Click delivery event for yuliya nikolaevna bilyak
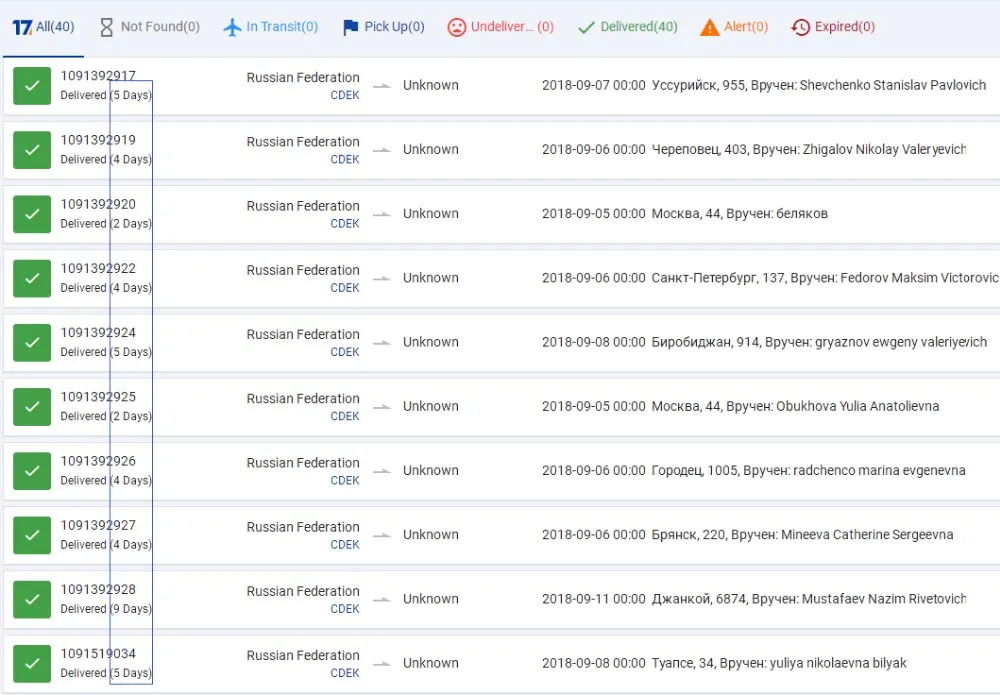 (724, 664)
